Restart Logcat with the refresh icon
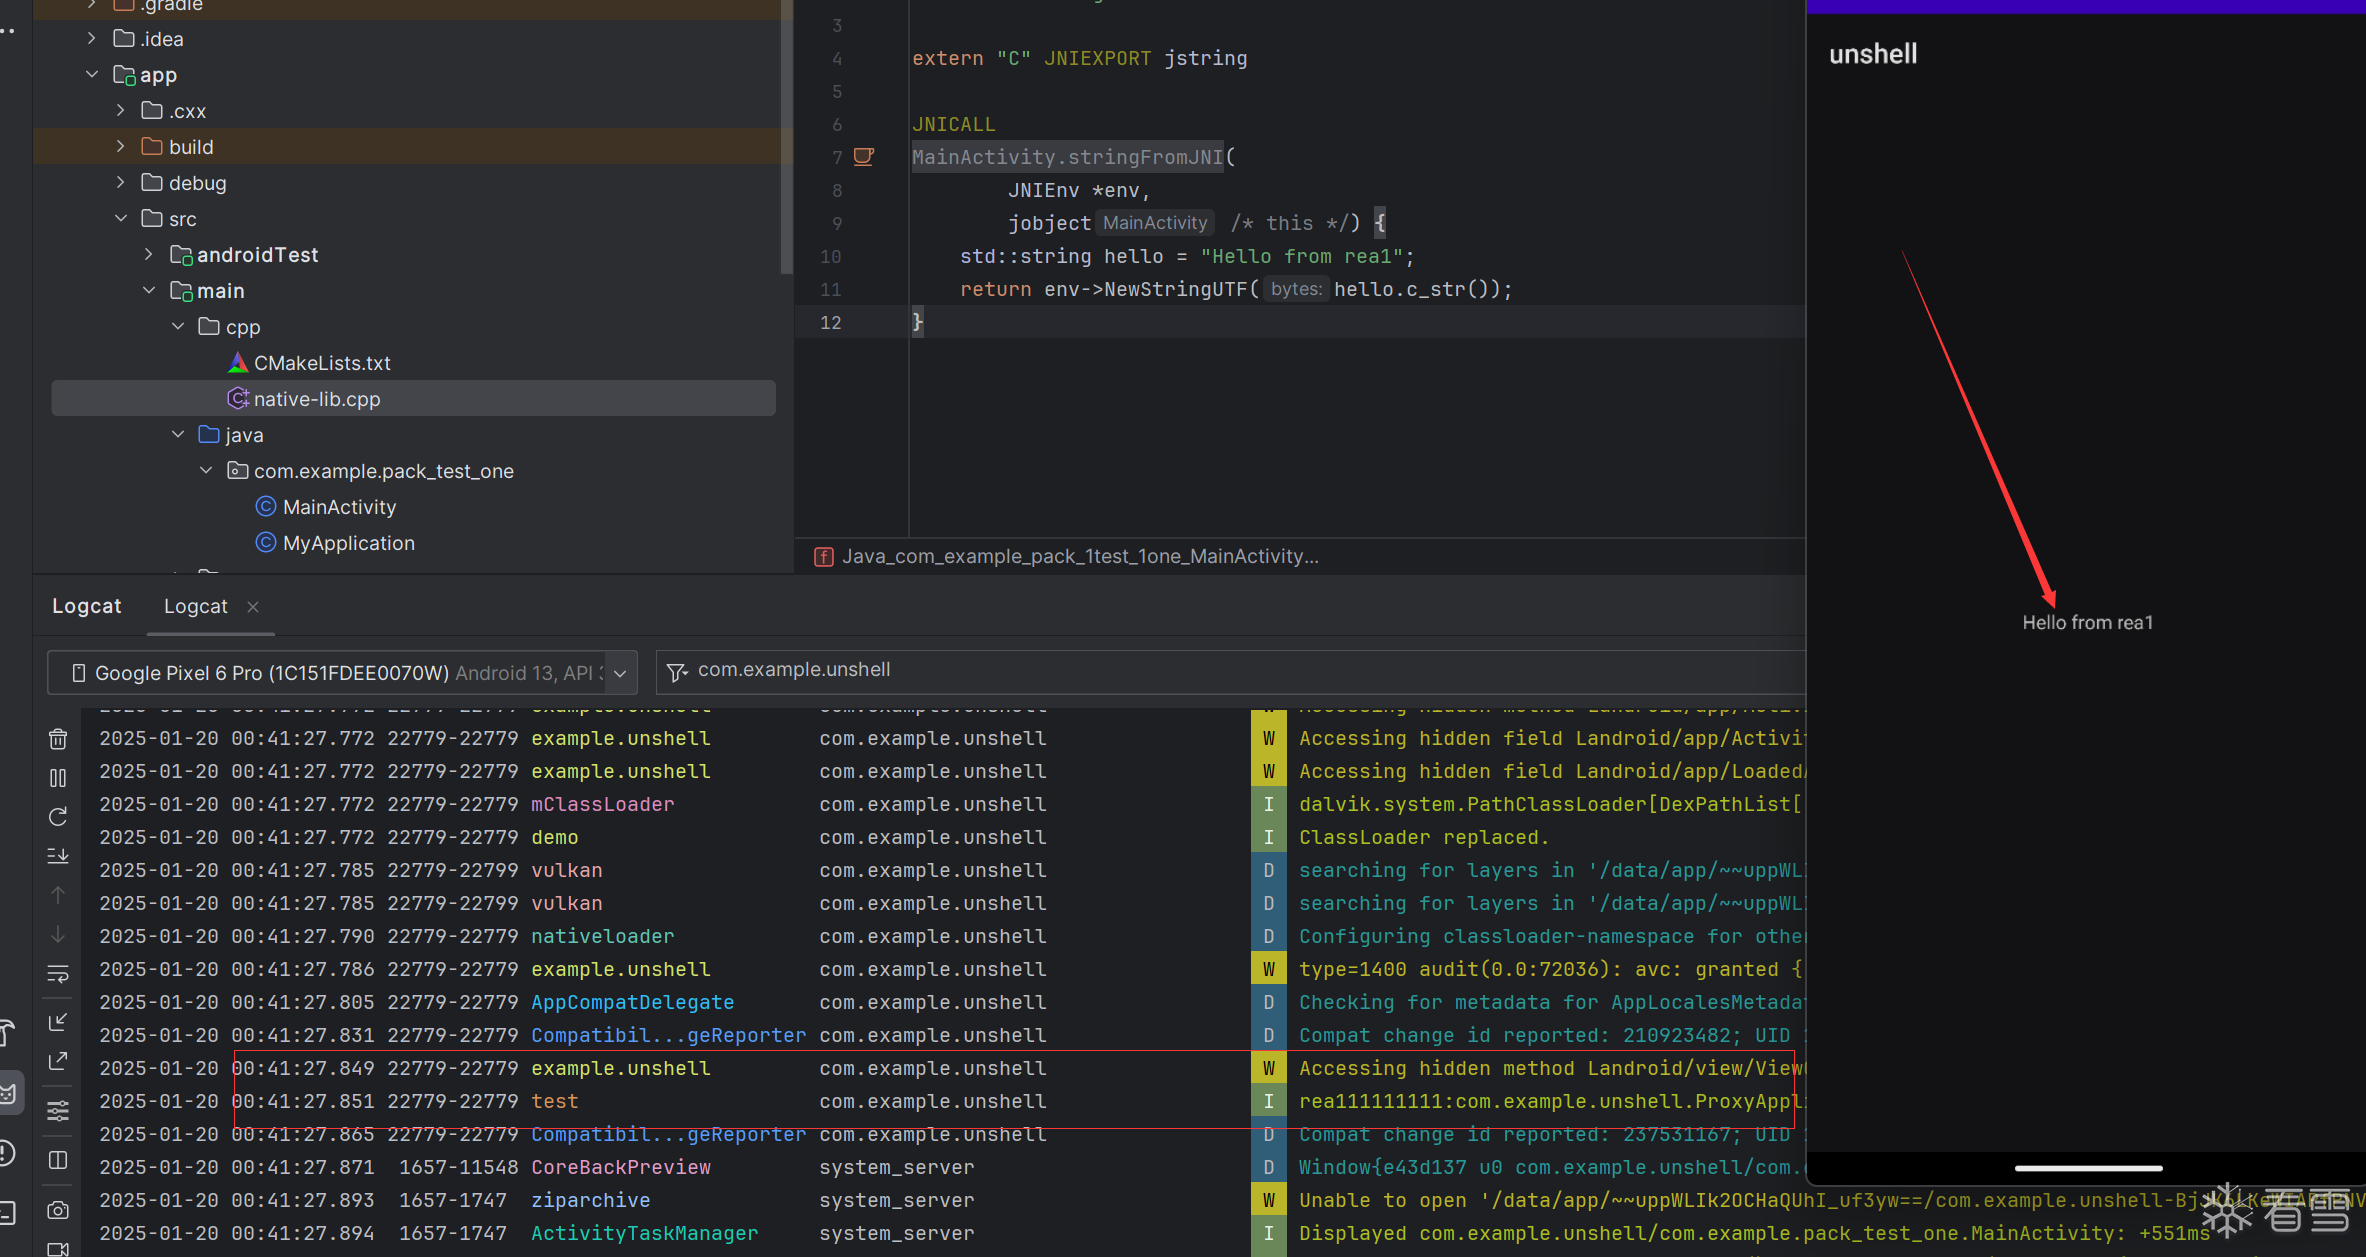Viewport: 2366px width, 1257px height. coord(58,817)
